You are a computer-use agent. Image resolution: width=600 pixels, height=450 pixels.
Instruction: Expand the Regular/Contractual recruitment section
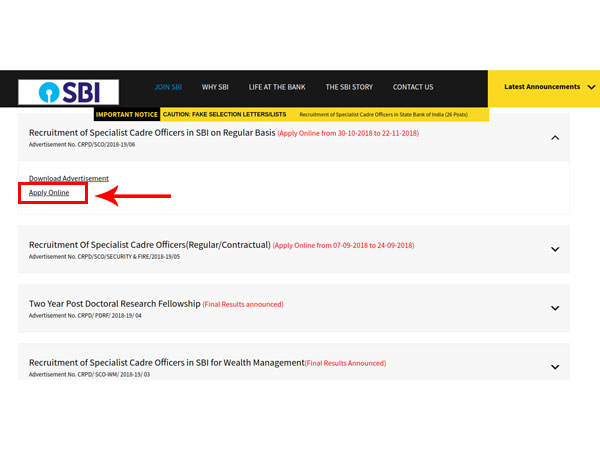click(555, 249)
